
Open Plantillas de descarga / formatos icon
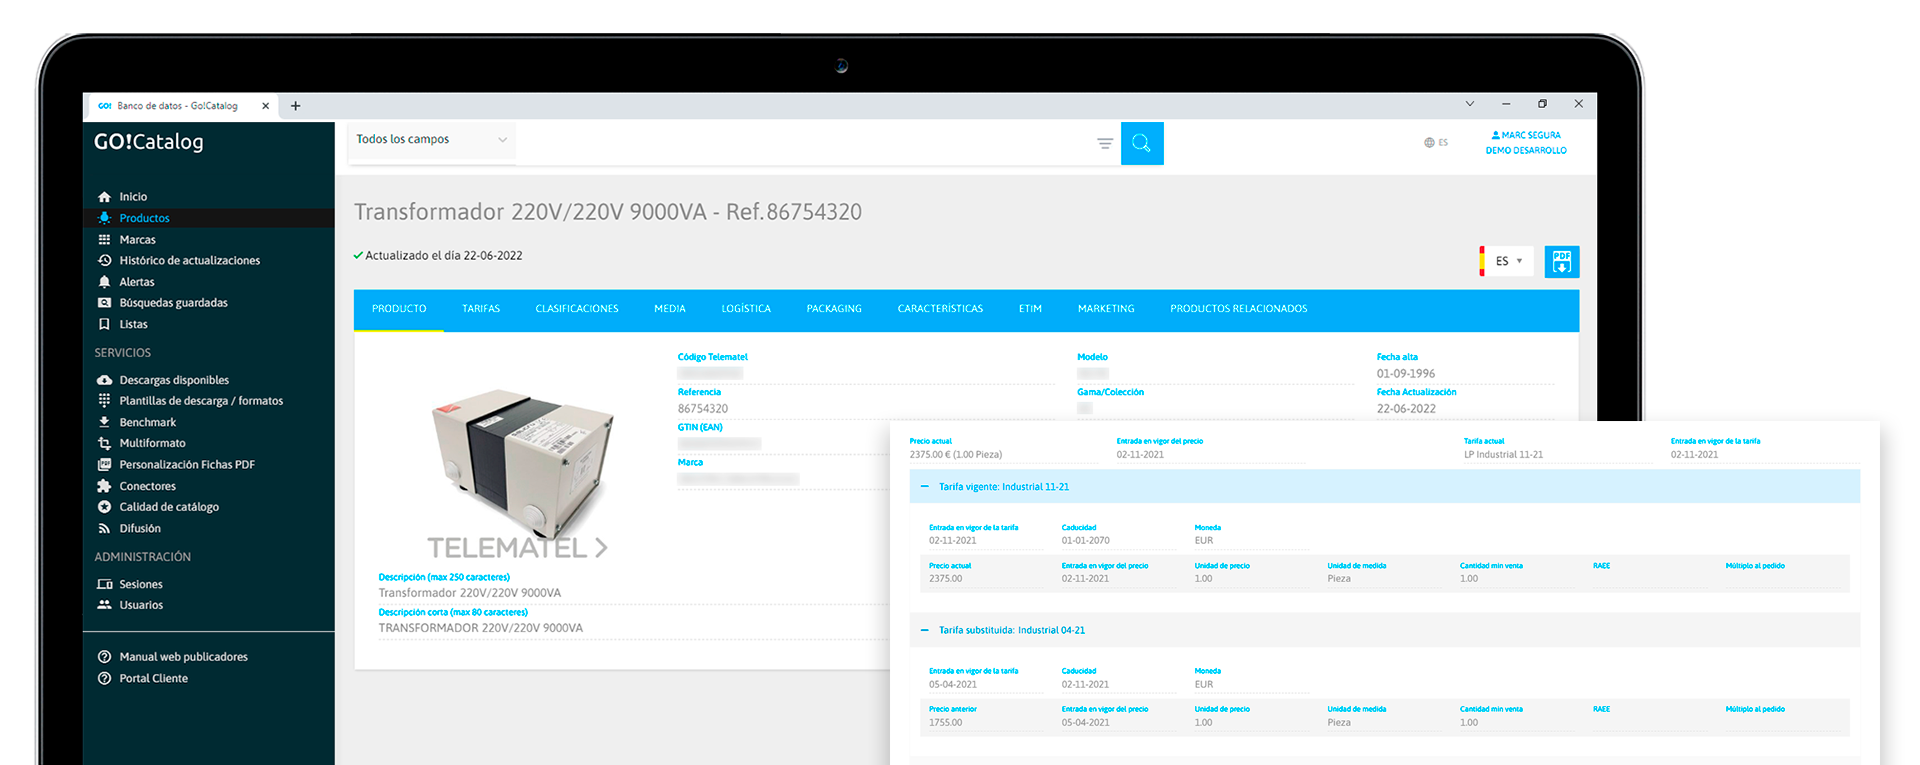(104, 401)
